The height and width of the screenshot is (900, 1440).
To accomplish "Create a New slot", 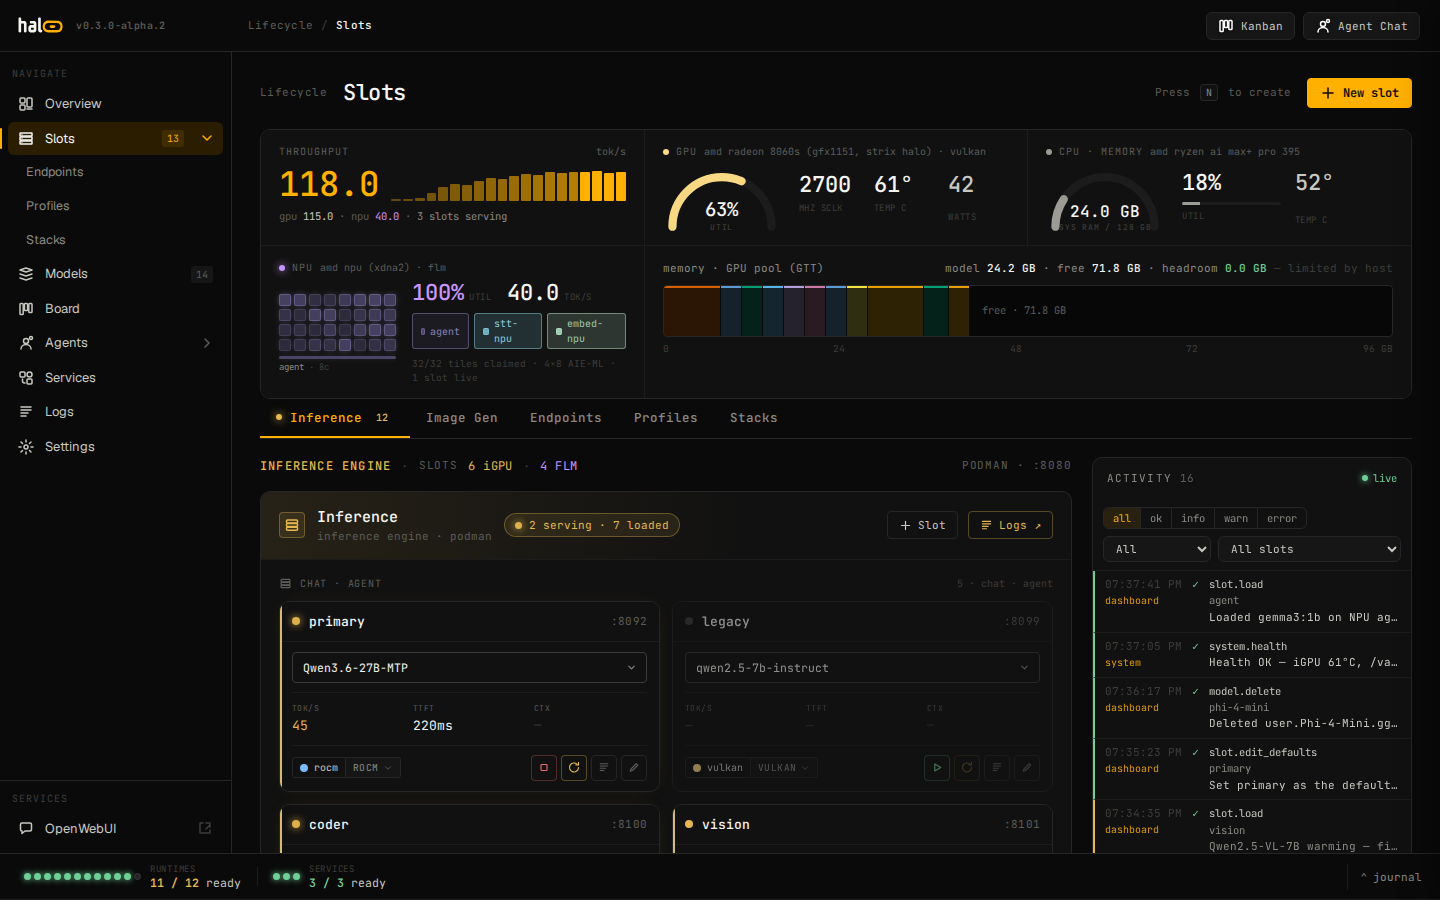I will [x=1359, y=93].
